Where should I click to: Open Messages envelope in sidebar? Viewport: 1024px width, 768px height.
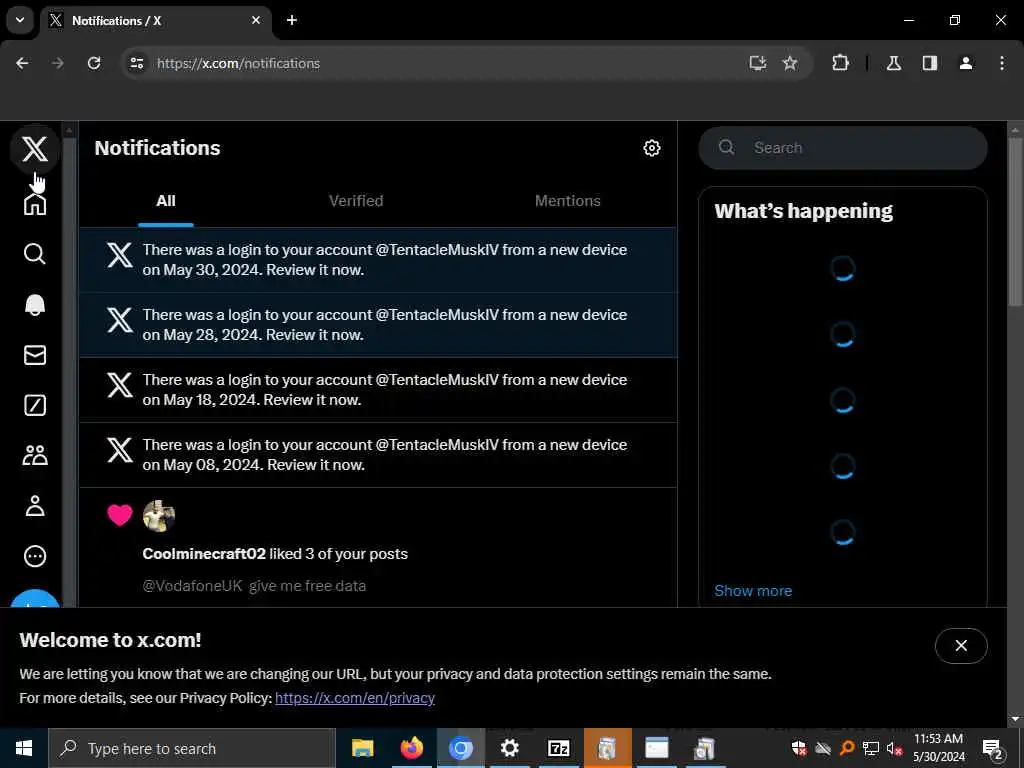pos(35,355)
